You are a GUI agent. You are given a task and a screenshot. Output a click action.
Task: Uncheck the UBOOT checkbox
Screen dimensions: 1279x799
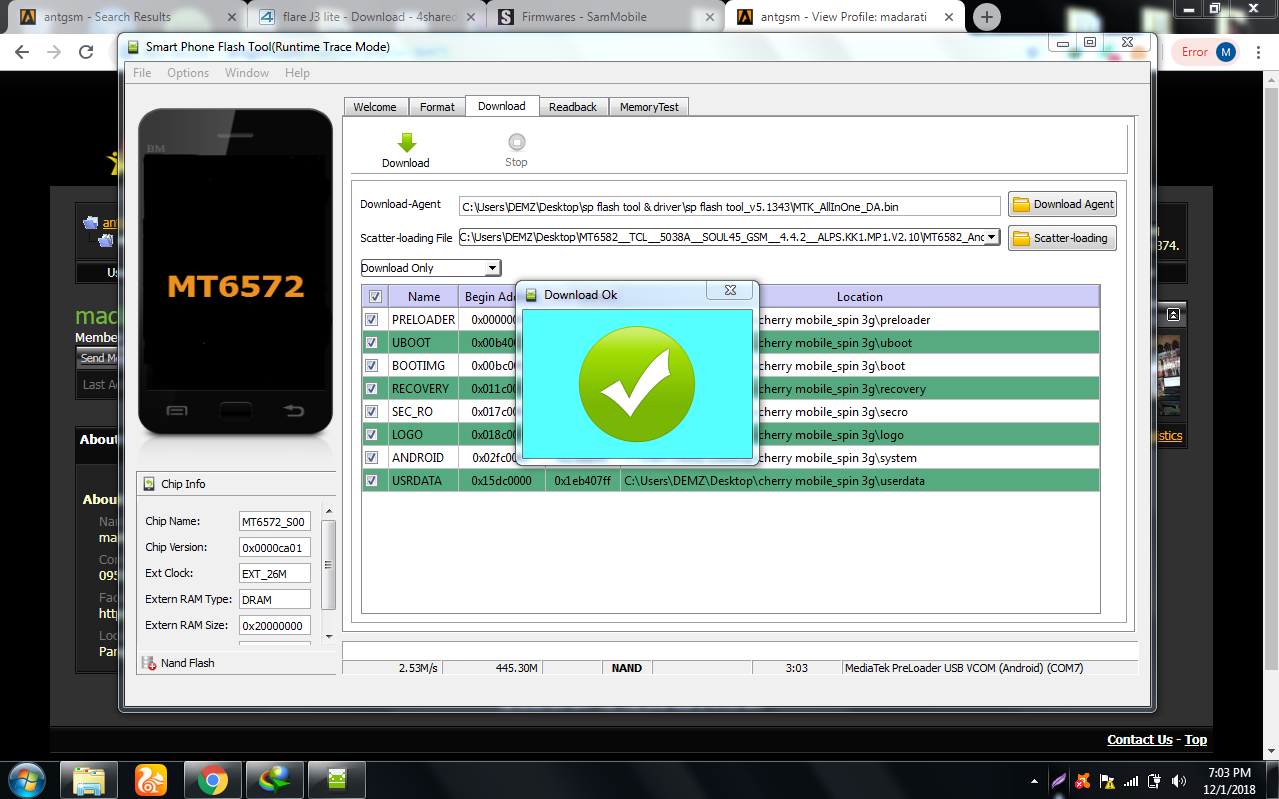[372, 343]
